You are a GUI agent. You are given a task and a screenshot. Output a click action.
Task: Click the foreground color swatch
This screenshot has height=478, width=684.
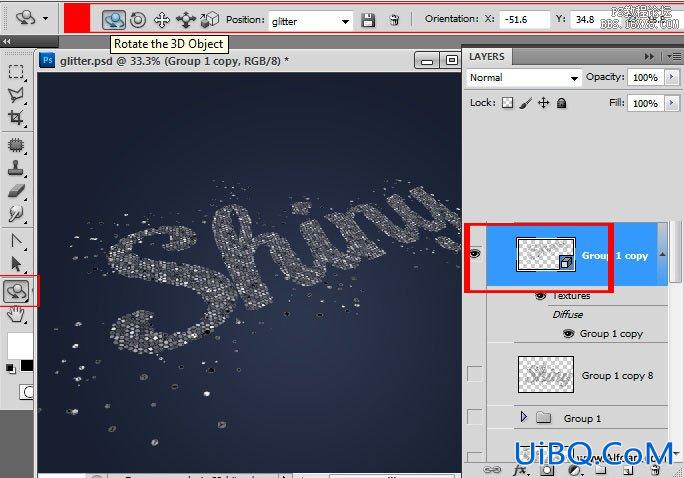pos(20,346)
